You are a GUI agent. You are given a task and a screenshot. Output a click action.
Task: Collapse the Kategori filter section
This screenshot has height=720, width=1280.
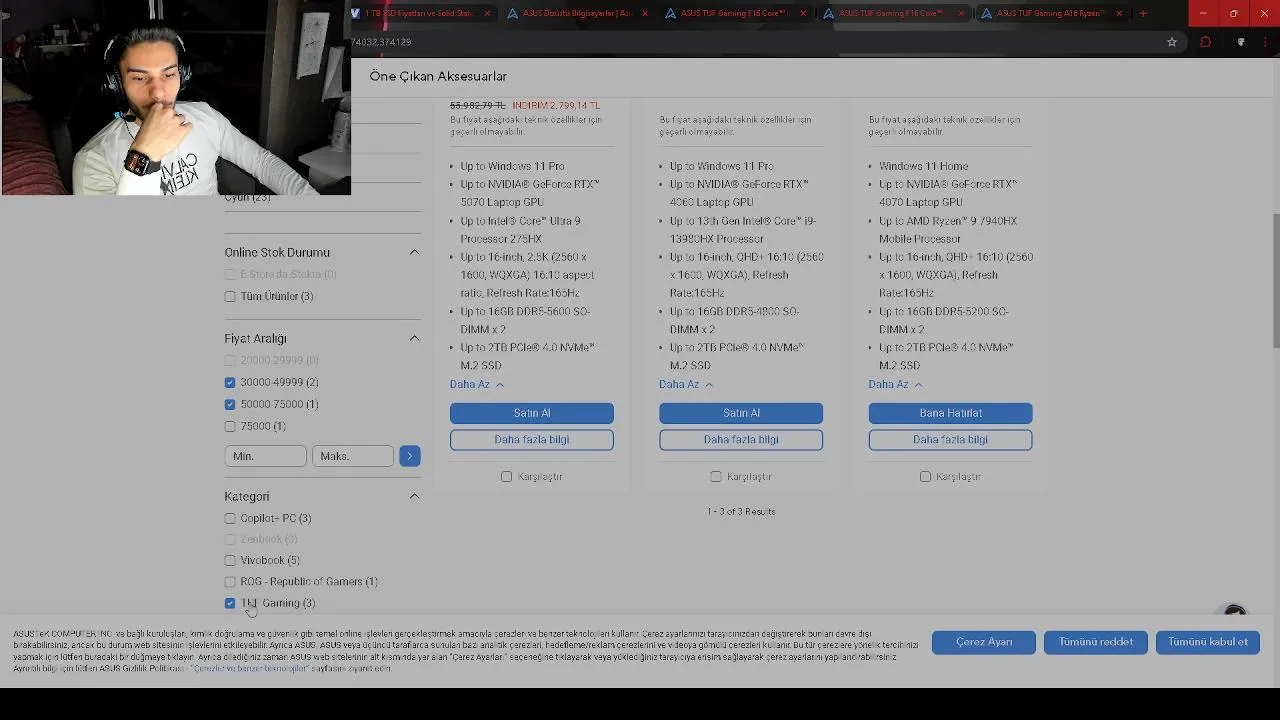(414, 496)
